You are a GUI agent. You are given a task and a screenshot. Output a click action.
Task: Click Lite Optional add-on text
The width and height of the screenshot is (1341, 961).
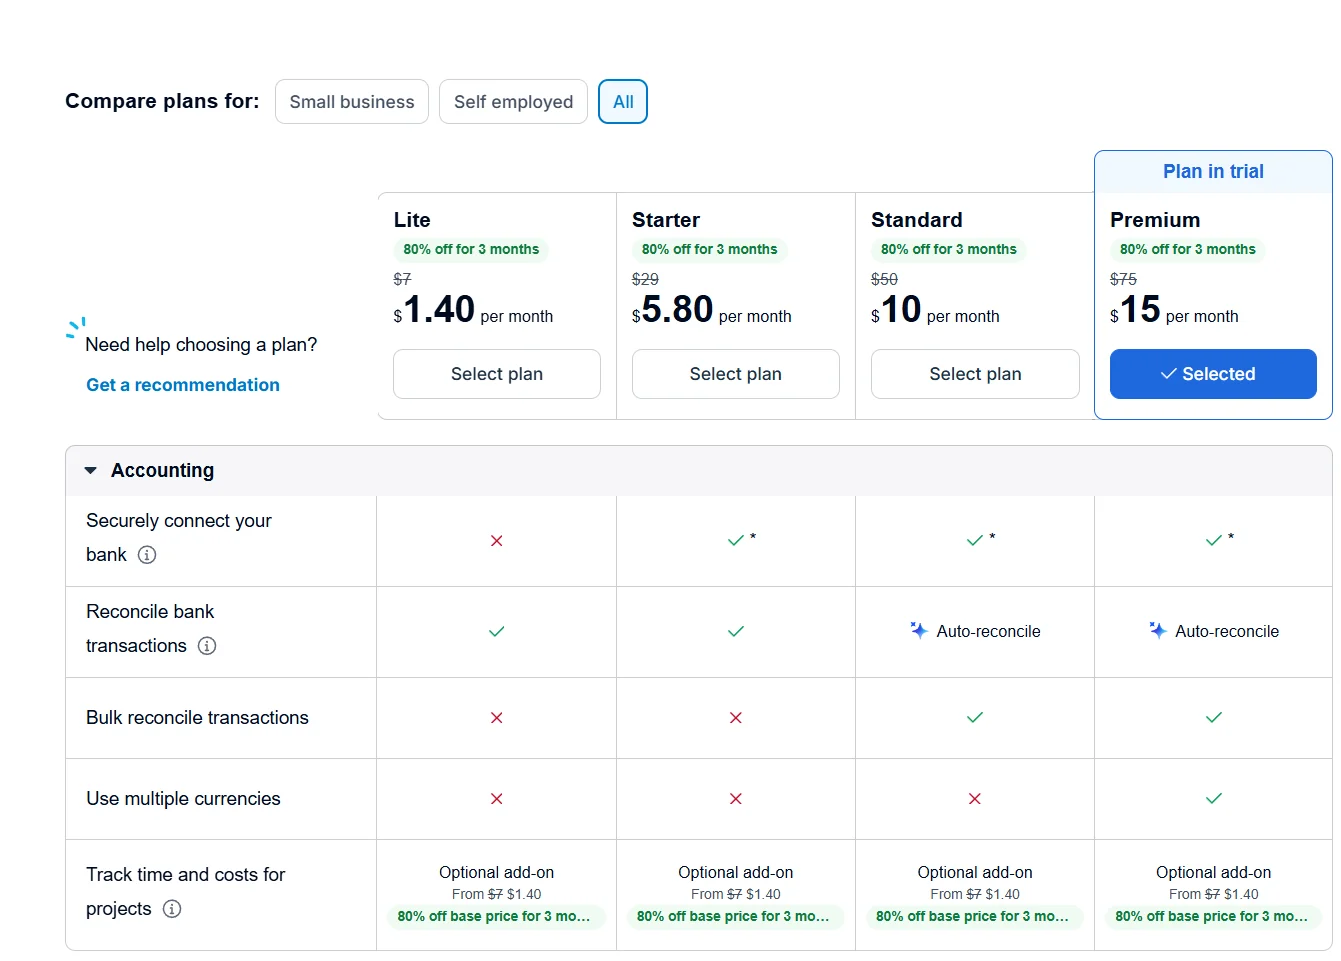(x=496, y=872)
